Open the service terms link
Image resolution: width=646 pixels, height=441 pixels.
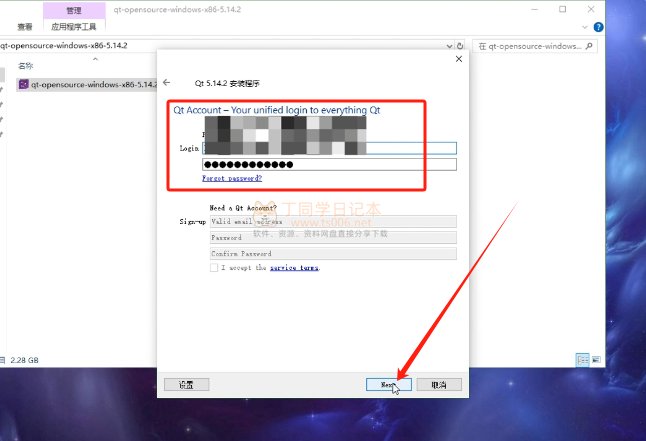point(294,268)
